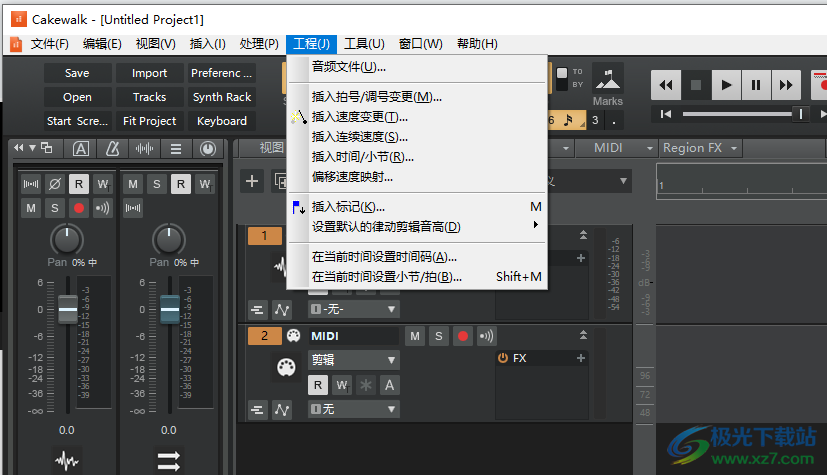Click the Import button
The height and width of the screenshot is (475, 827).
(150, 73)
